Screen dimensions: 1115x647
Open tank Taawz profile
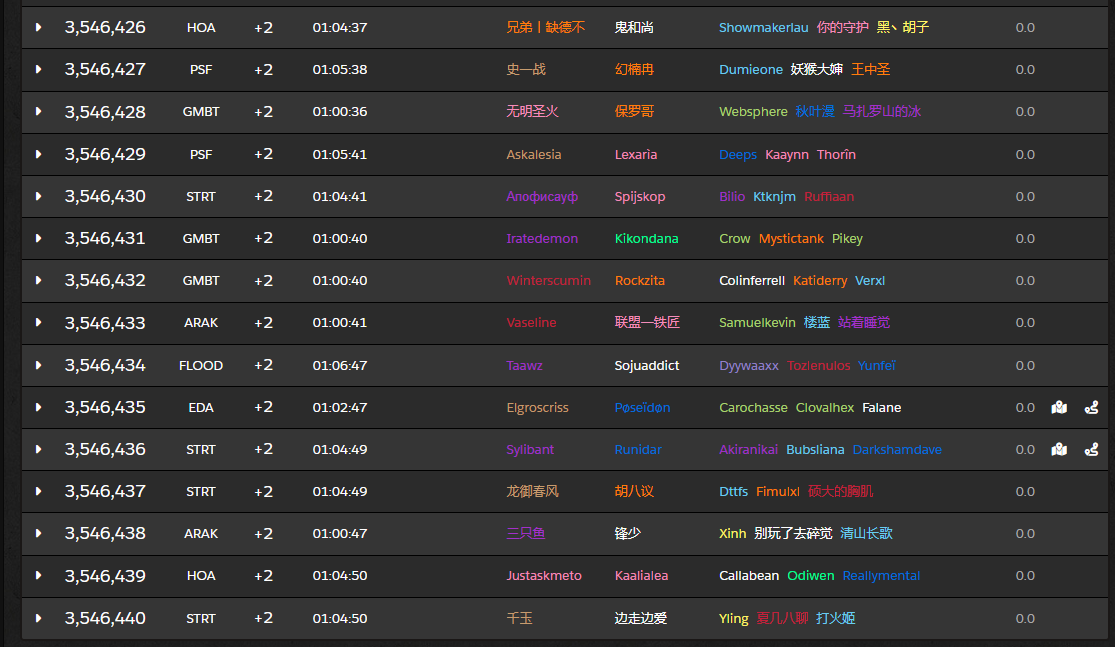coord(524,365)
